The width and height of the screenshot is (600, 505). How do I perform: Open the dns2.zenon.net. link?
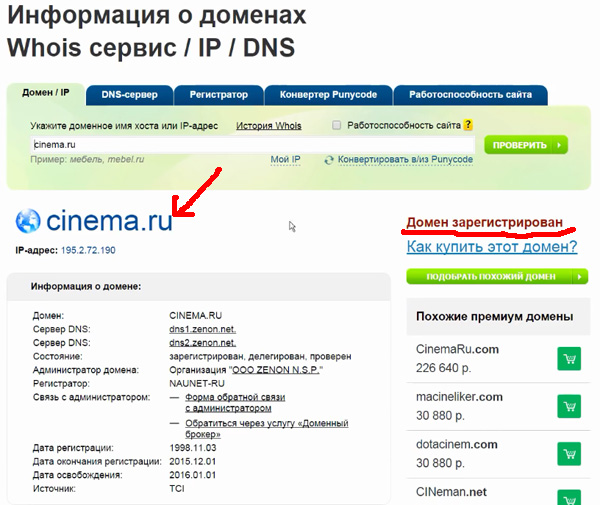[202, 343]
